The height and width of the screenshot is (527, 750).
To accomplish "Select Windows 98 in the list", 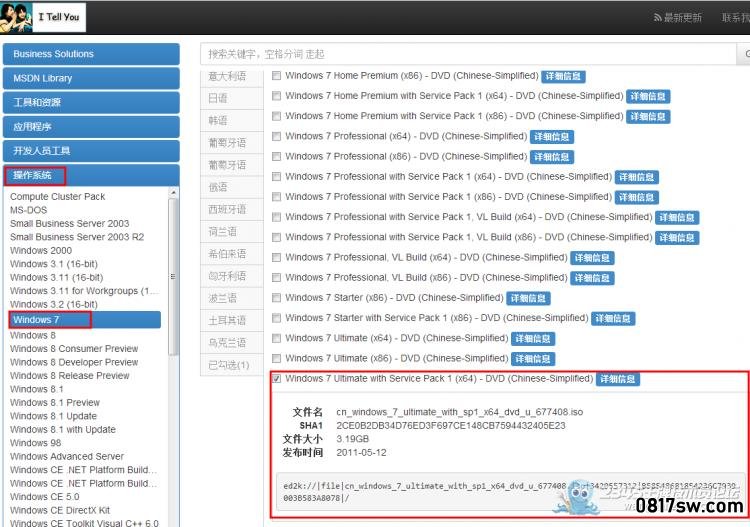I will (35, 443).
